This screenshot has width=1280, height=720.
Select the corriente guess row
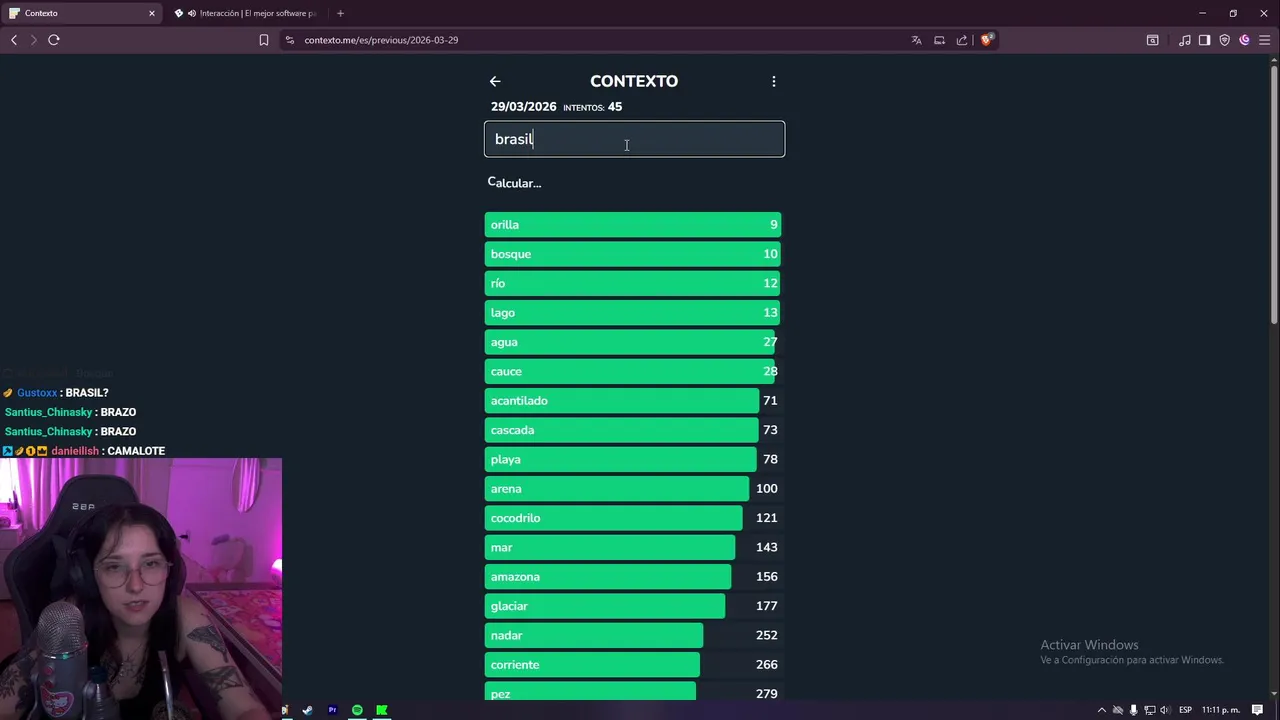634,665
